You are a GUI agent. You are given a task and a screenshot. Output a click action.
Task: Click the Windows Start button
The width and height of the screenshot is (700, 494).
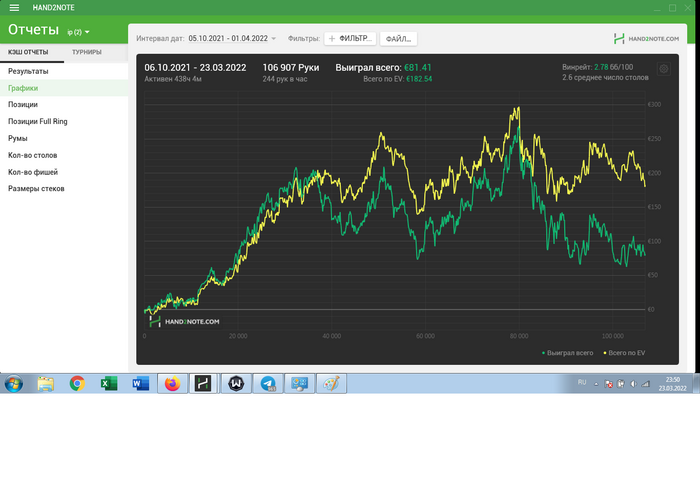pyautogui.click(x=14, y=384)
